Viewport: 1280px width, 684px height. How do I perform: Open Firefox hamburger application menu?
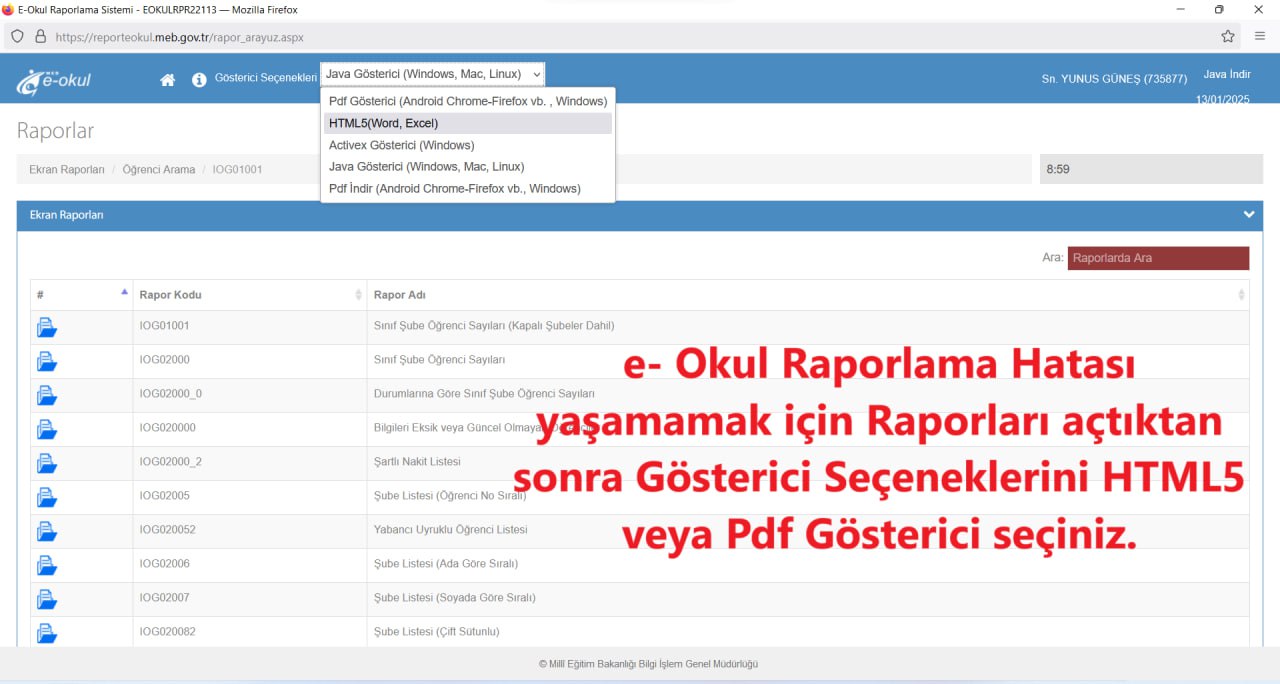(1259, 37)
